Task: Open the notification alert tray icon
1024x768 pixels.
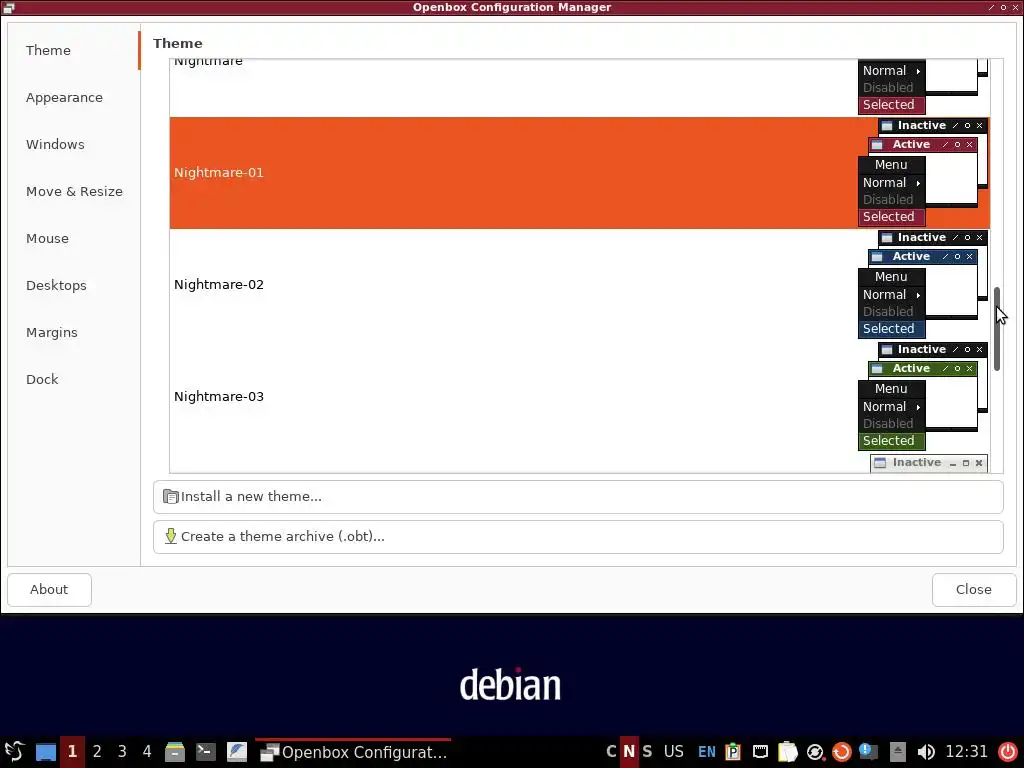Action: [869, 752]
